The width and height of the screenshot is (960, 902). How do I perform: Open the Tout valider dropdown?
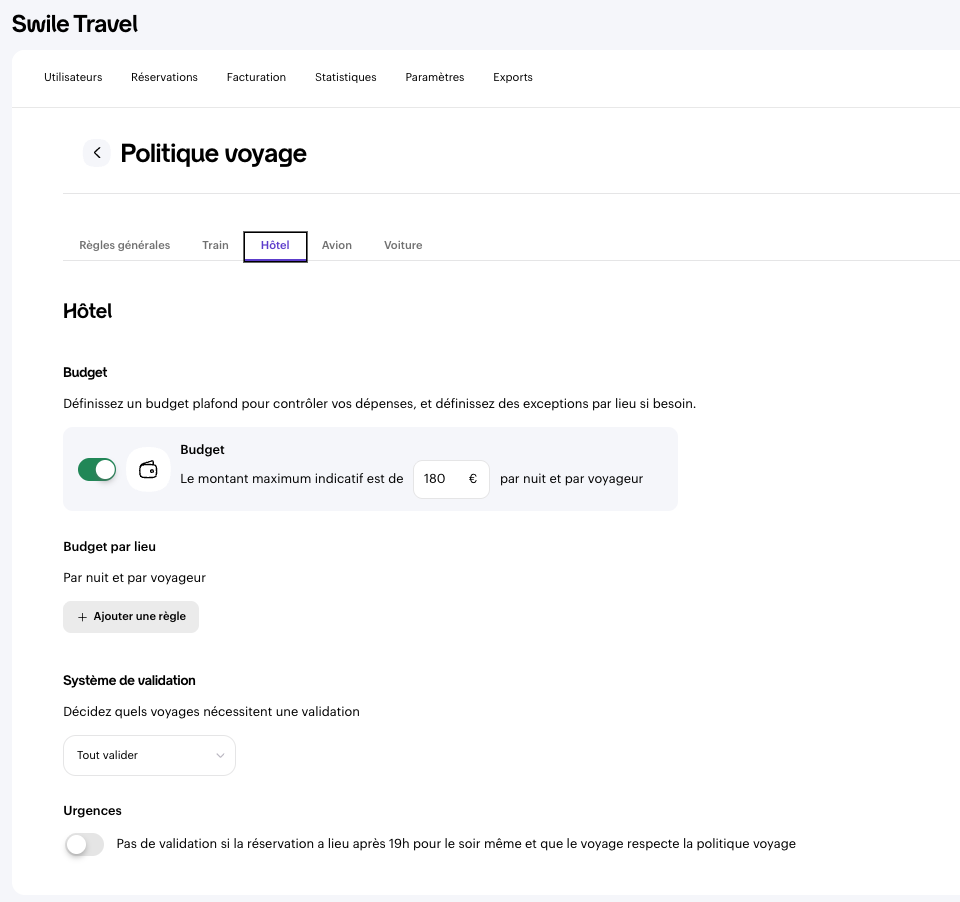point(149,755)
